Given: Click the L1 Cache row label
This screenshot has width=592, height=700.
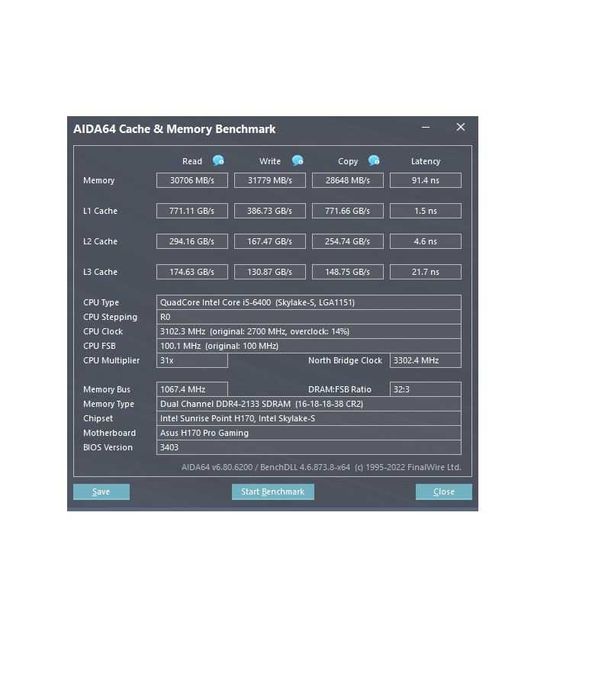Looking at the screenshot, I should 100,211.
